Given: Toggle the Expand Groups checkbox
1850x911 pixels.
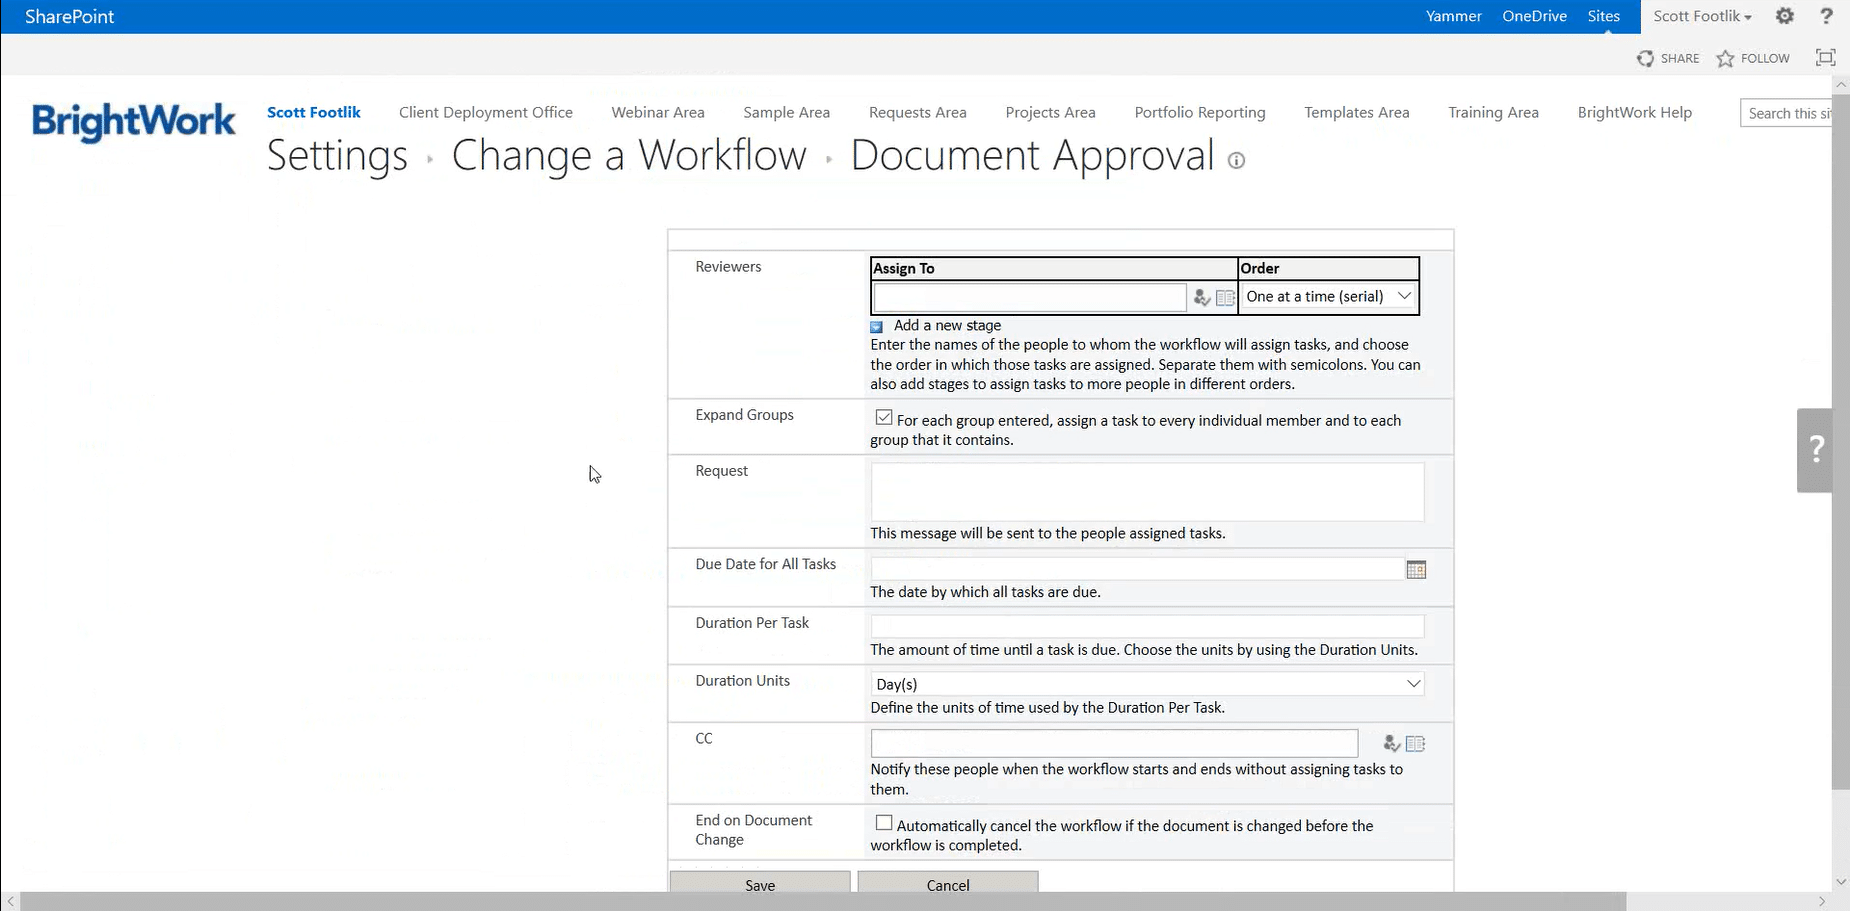Looking at the screenshot, I should [x=884, y=418].
